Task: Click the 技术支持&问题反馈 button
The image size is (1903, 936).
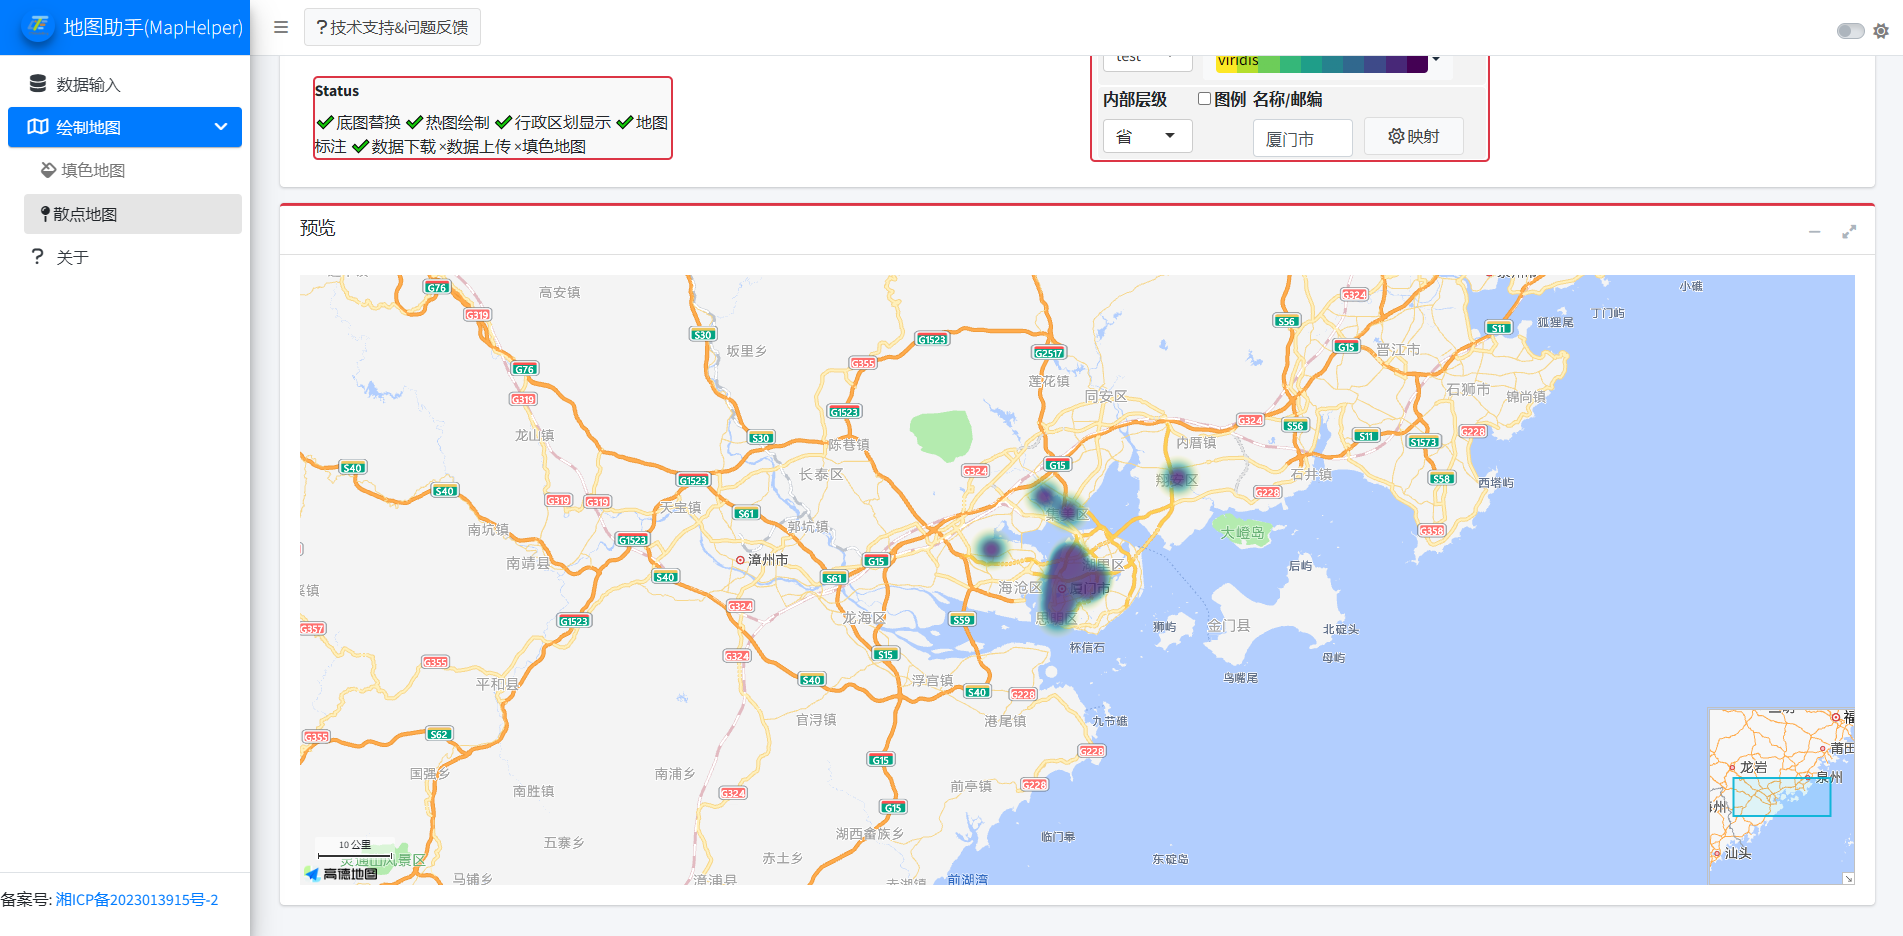Action: (x=392, y=27)
